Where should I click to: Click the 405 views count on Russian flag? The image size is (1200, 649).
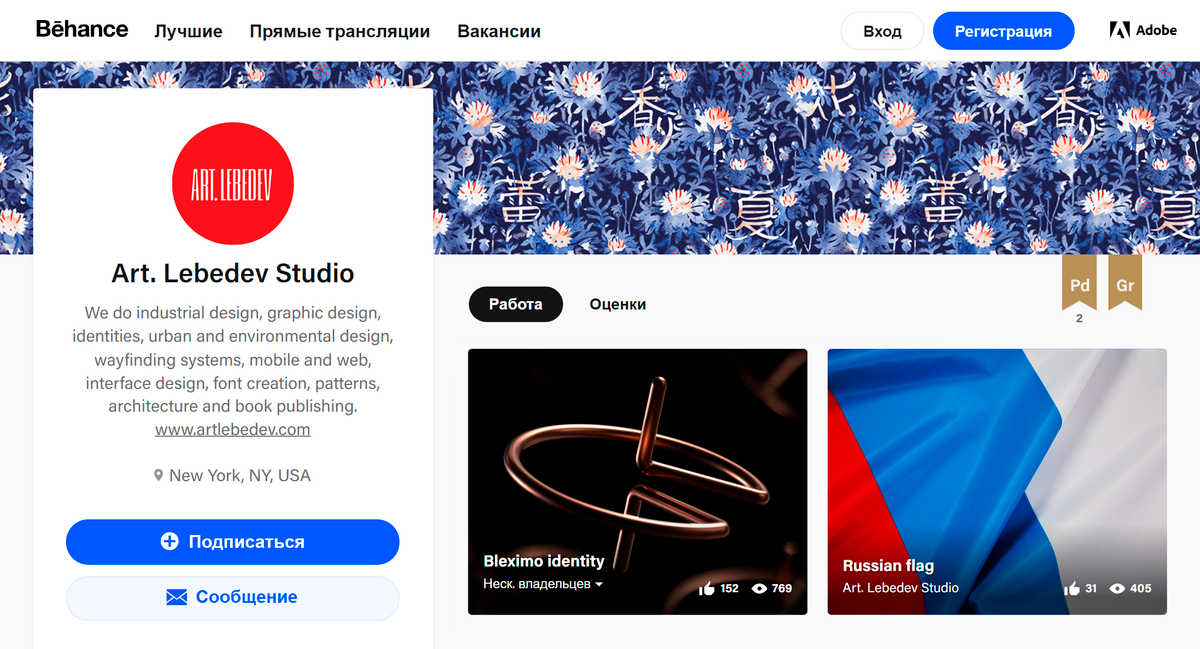coord(1141,588)
